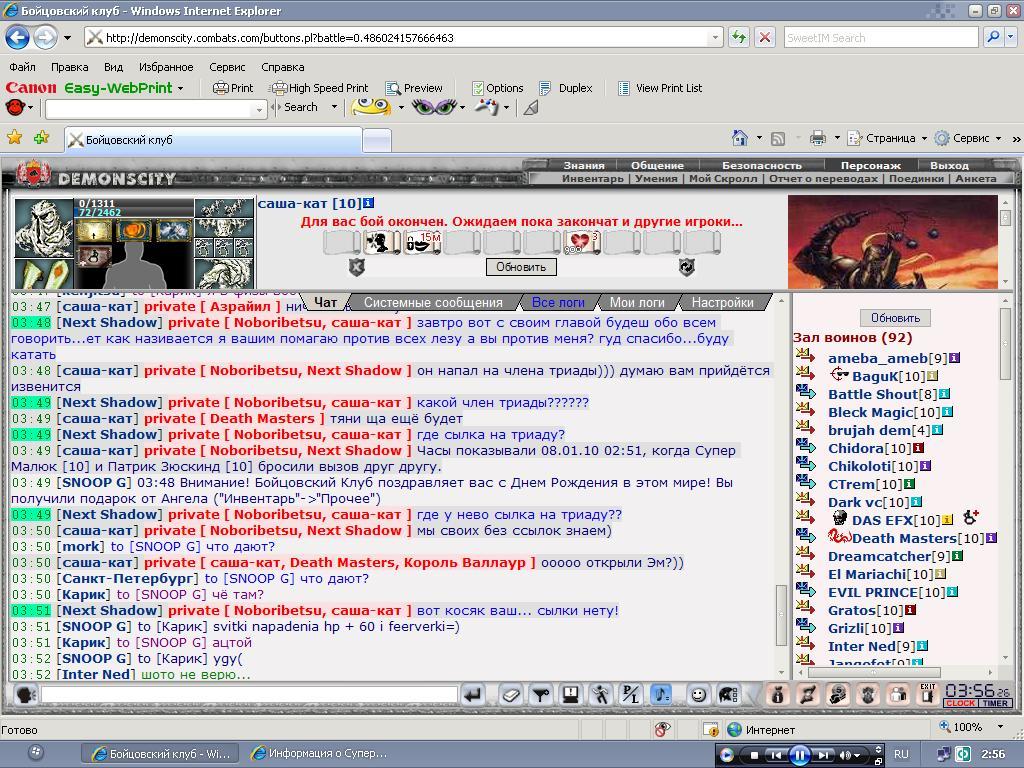Click View Print List
The height and width of the screenshot is (768, 1024).
660,88
